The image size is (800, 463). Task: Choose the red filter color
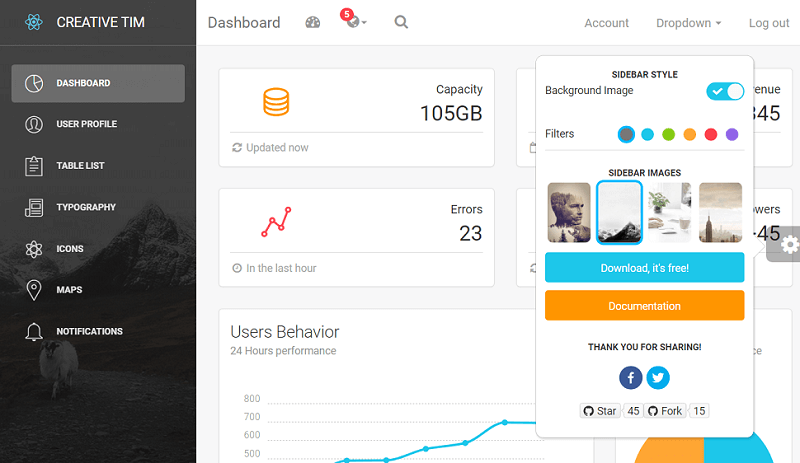point(711,134)
